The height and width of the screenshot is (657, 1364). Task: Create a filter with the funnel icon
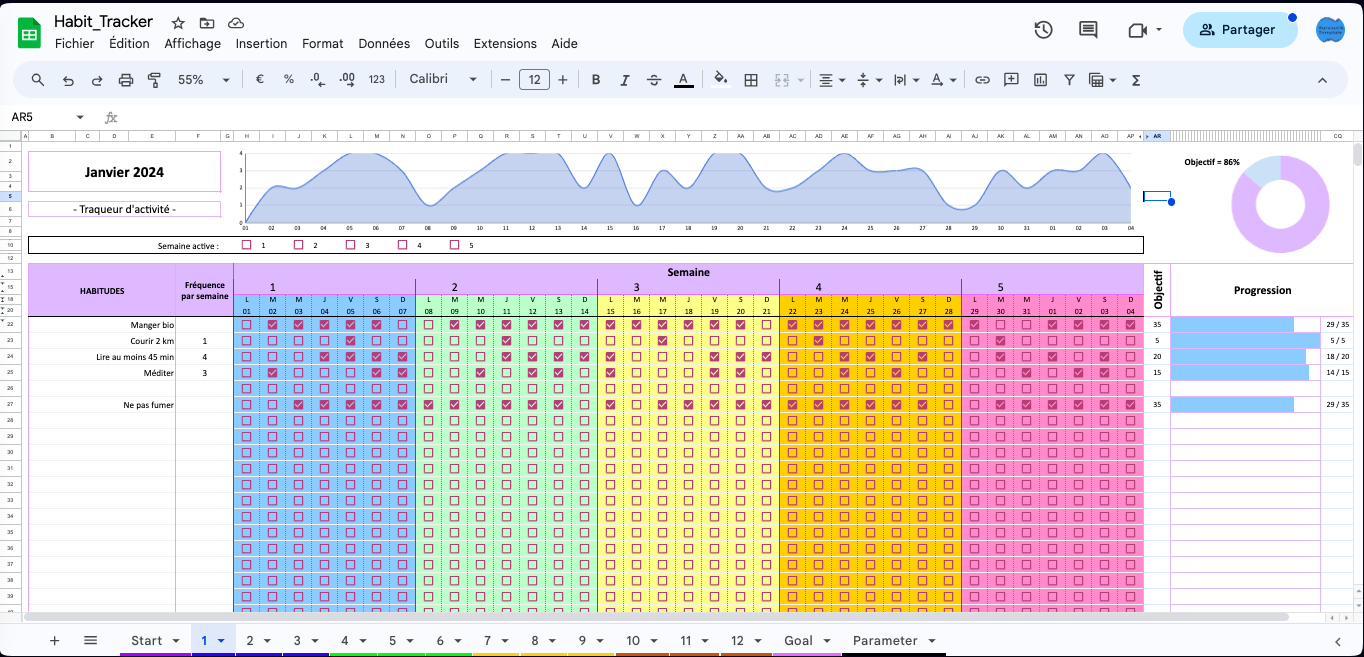pyautogui.click(x=1069, y=79)
